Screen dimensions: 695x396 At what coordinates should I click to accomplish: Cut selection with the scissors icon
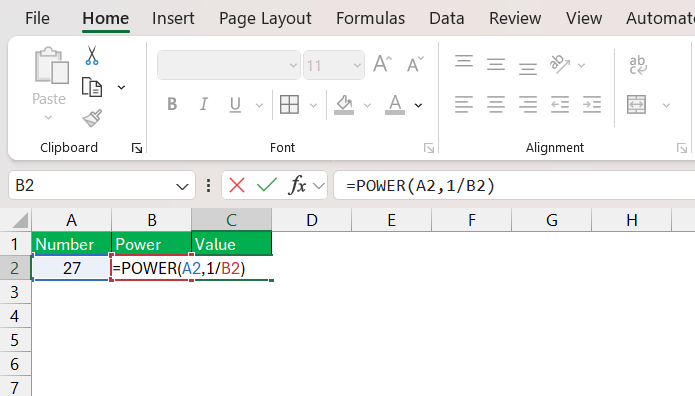pyautogui.click(x=92, y=55)
